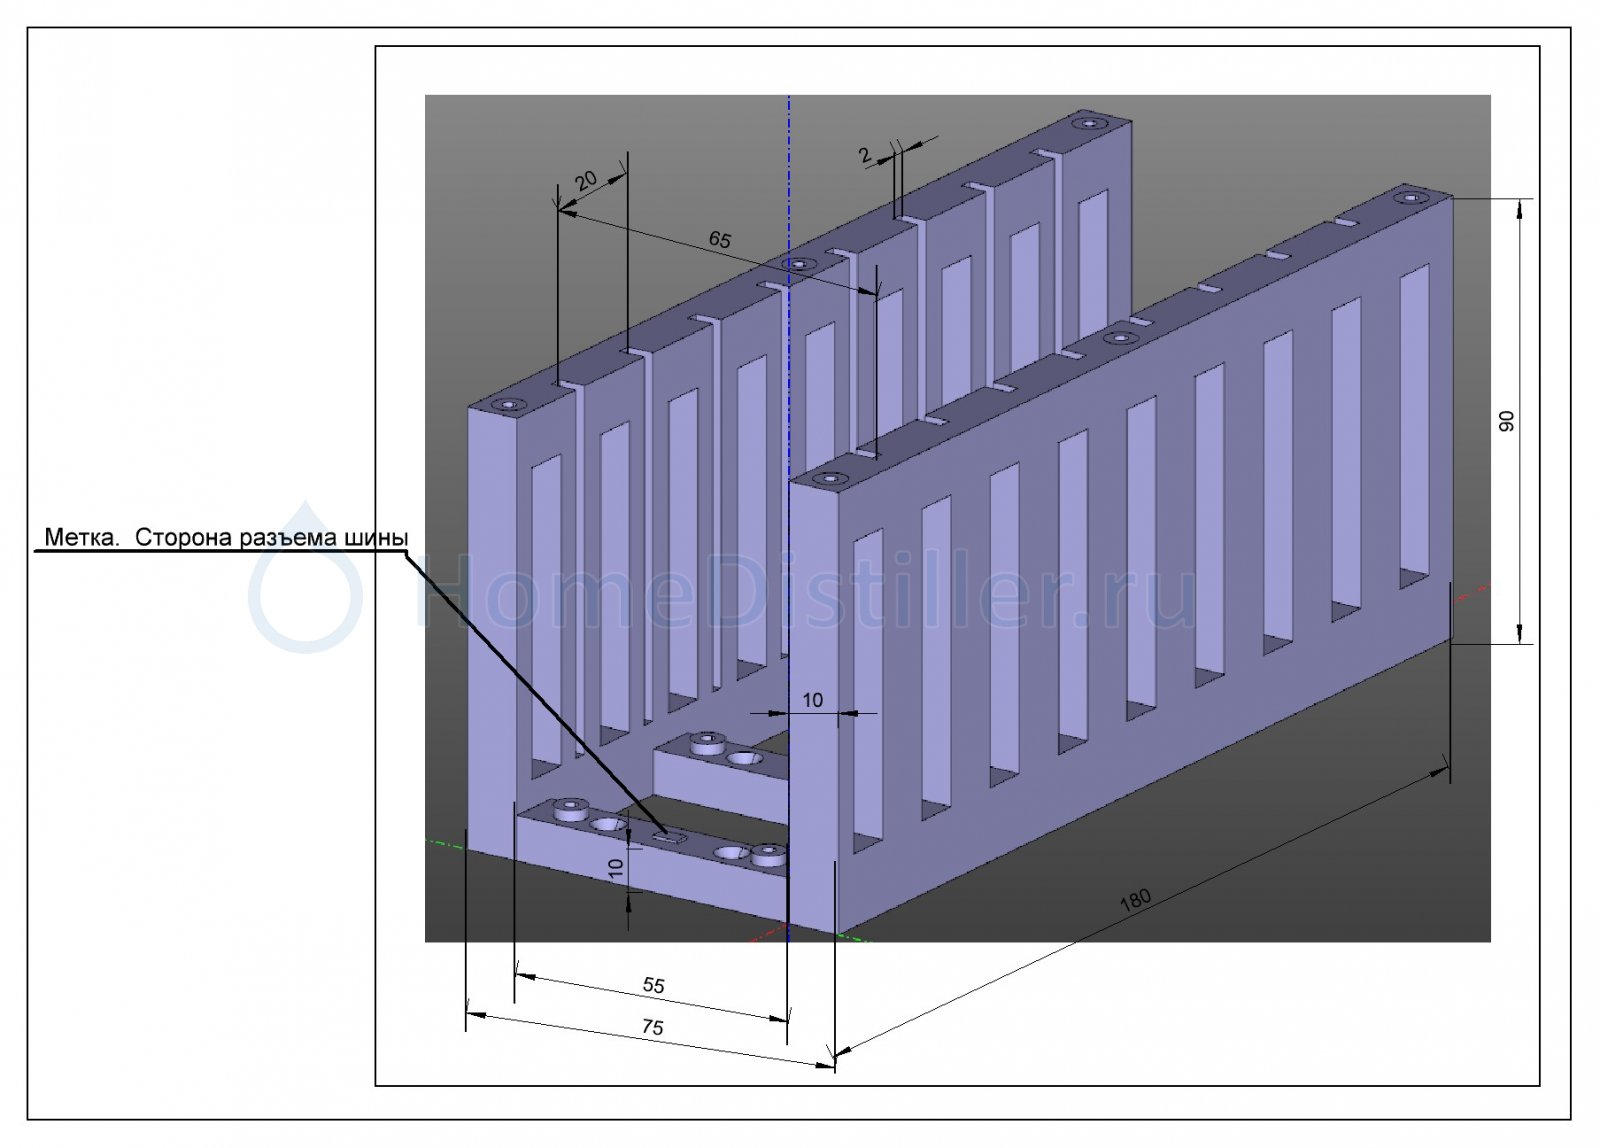Select the rearmost vertical slot in right wall
Screen dimensions: 1600x1148
(x=1415, y=425)
